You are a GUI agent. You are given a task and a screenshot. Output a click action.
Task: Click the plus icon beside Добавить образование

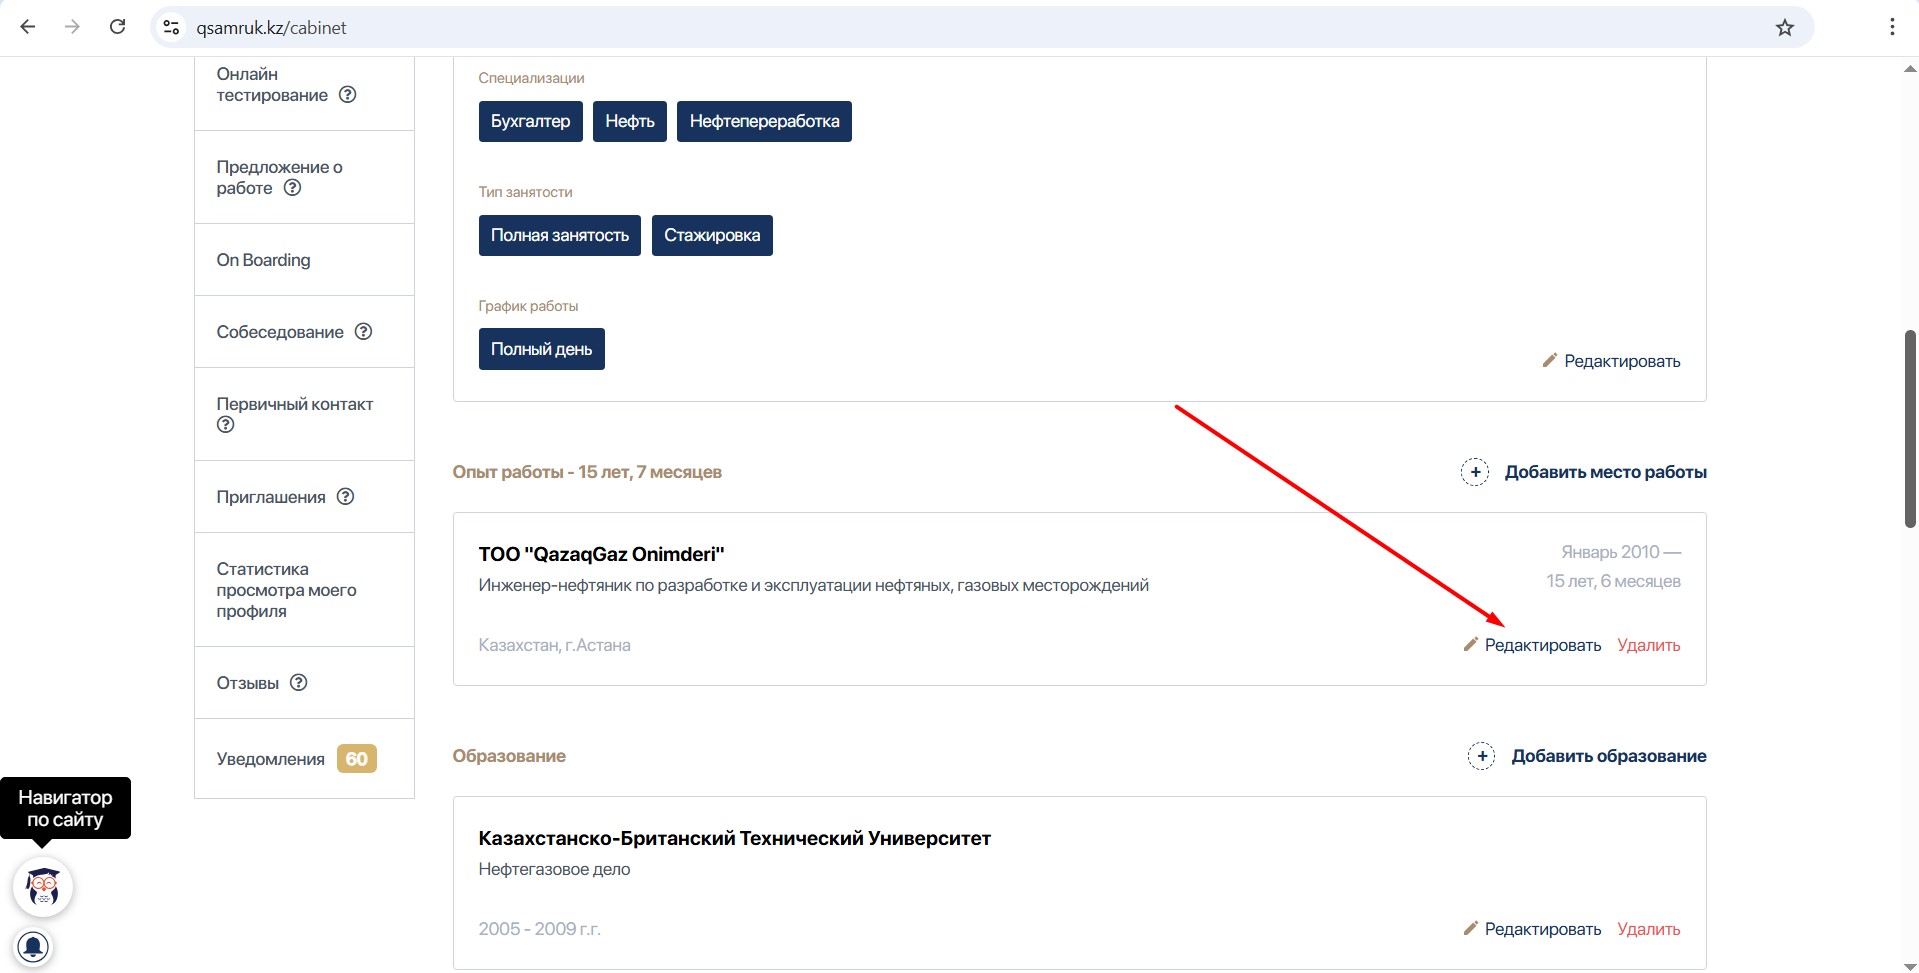click(x=1481, y=756)
